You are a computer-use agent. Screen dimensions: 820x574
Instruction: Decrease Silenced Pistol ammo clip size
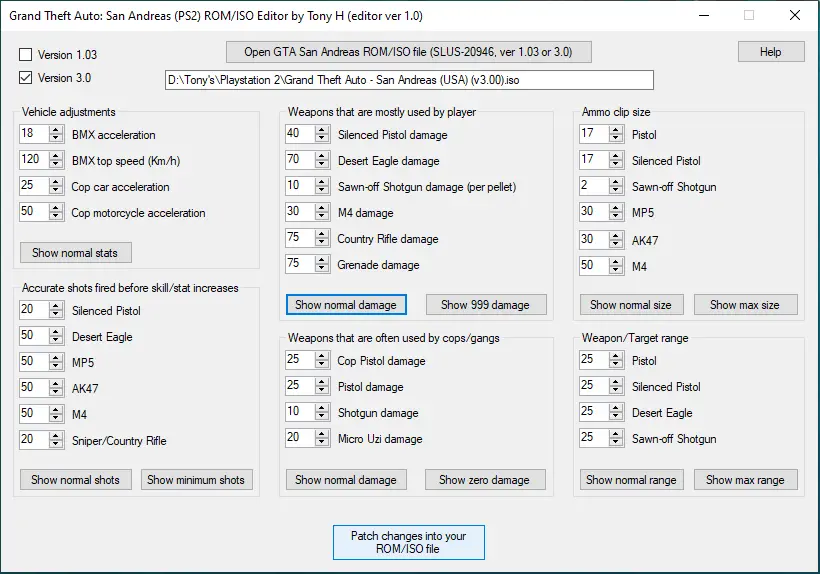616,164
